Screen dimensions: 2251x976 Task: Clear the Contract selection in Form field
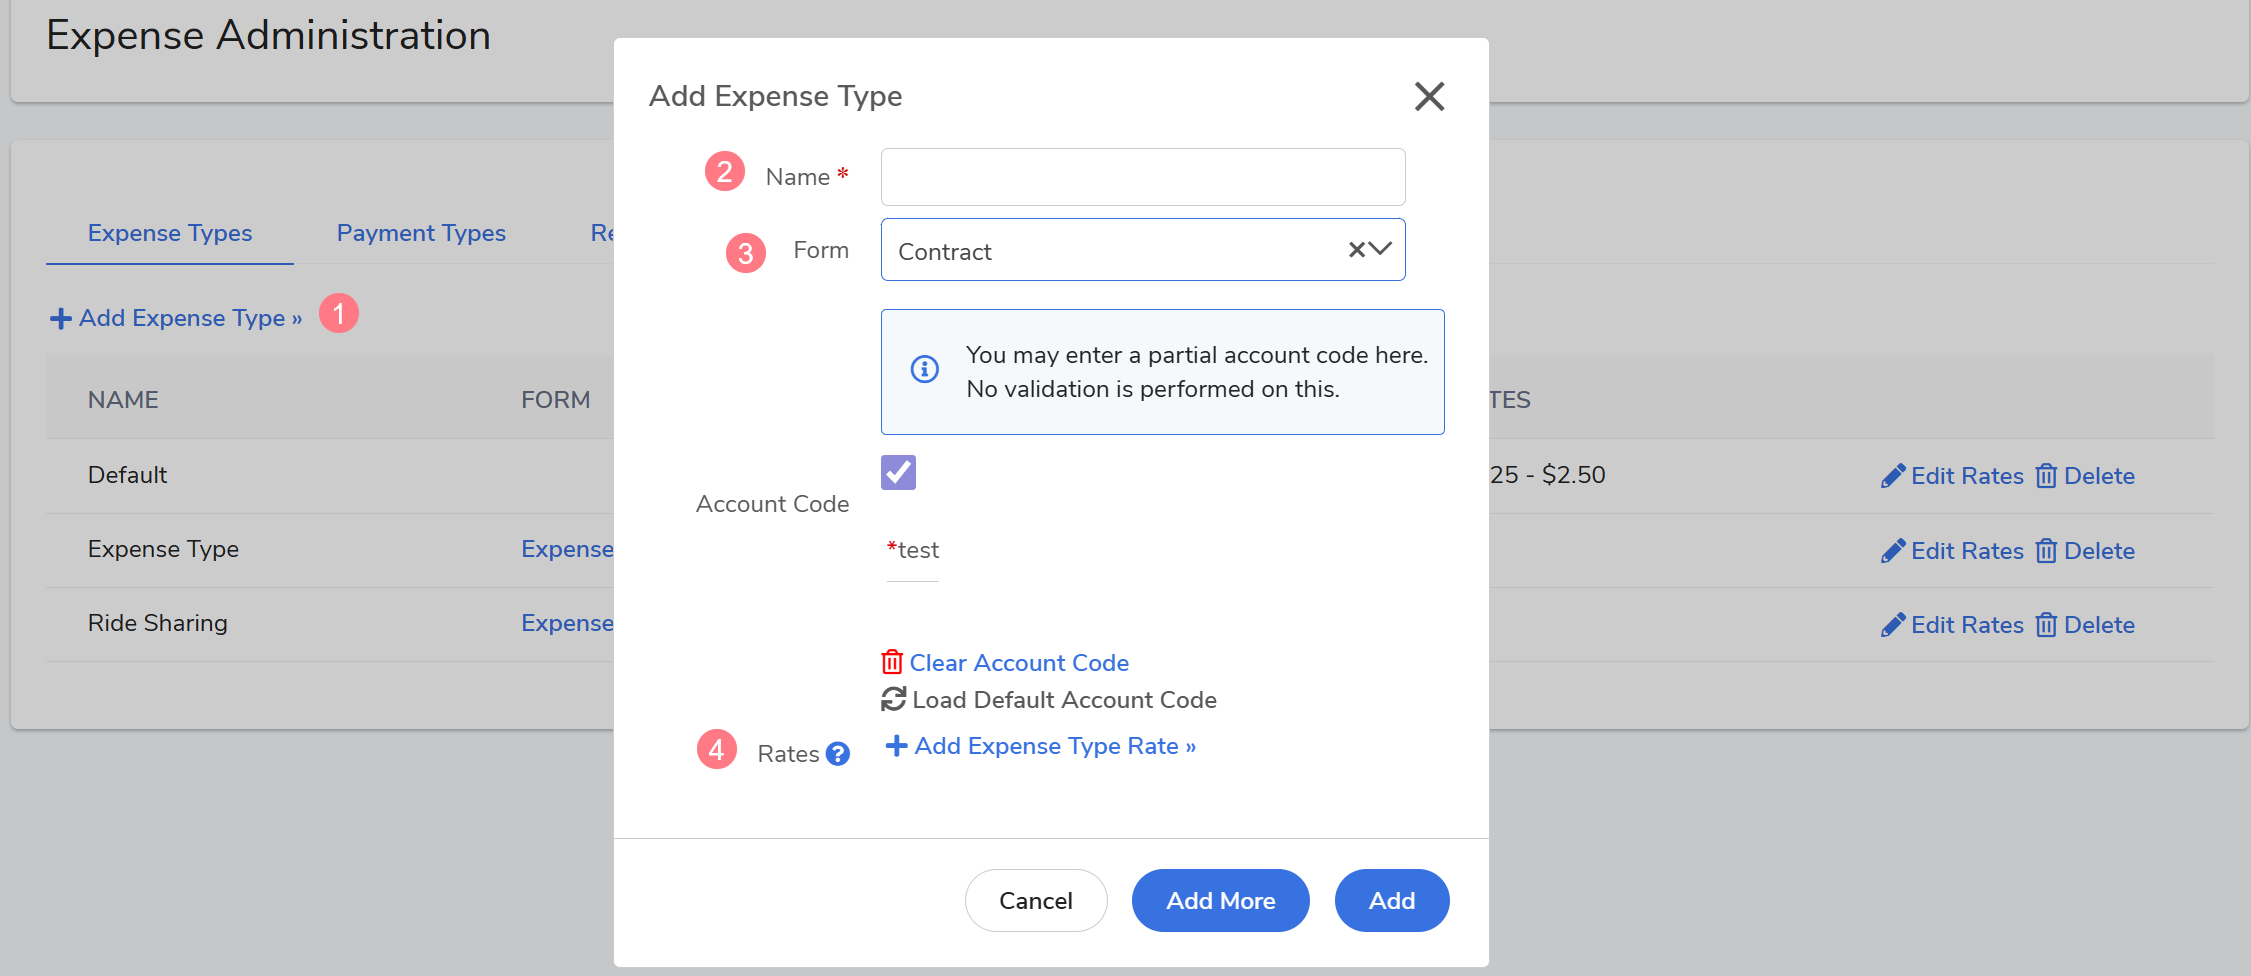tap(1356, 250)
